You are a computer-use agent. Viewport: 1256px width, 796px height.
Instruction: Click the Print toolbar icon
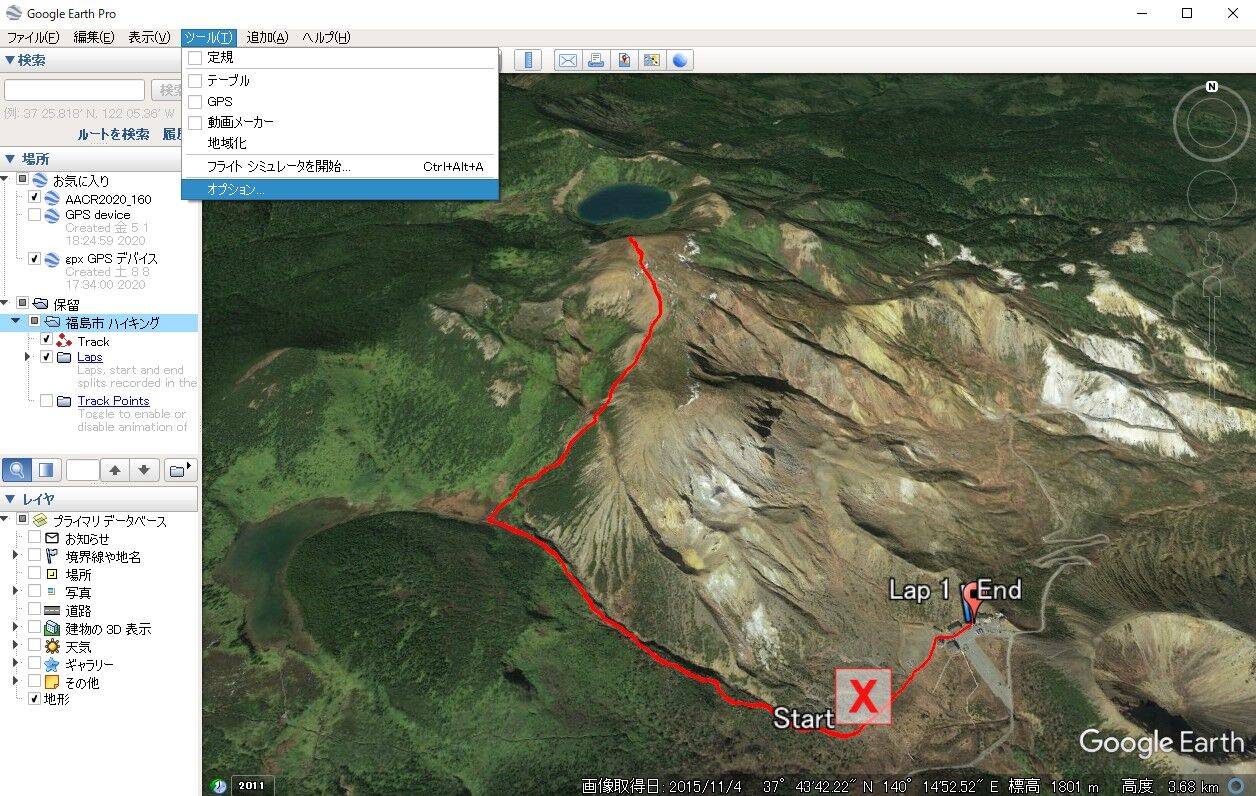pos(596,60)
